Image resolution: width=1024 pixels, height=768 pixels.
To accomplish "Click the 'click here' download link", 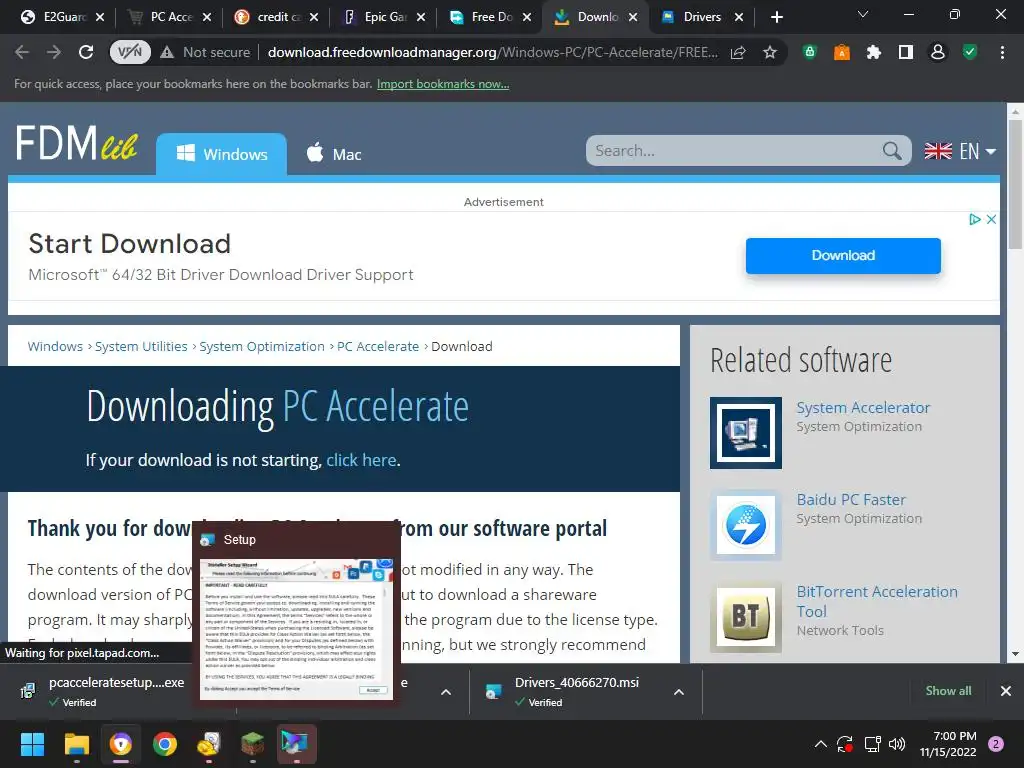I will (361, 460).
